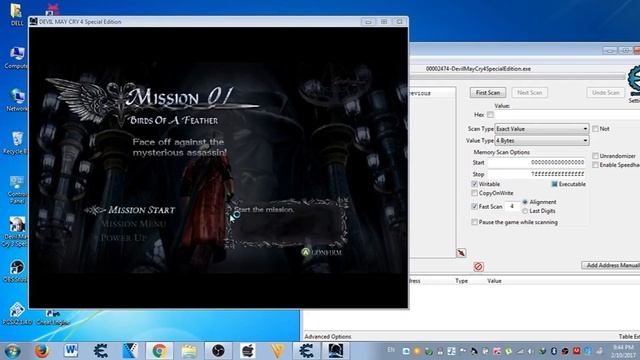Screen dimensions: 640x360
Task: Click the process name 00002474-DevilMayCry4SpecialEdition.exe
Action: pos(478,69)
